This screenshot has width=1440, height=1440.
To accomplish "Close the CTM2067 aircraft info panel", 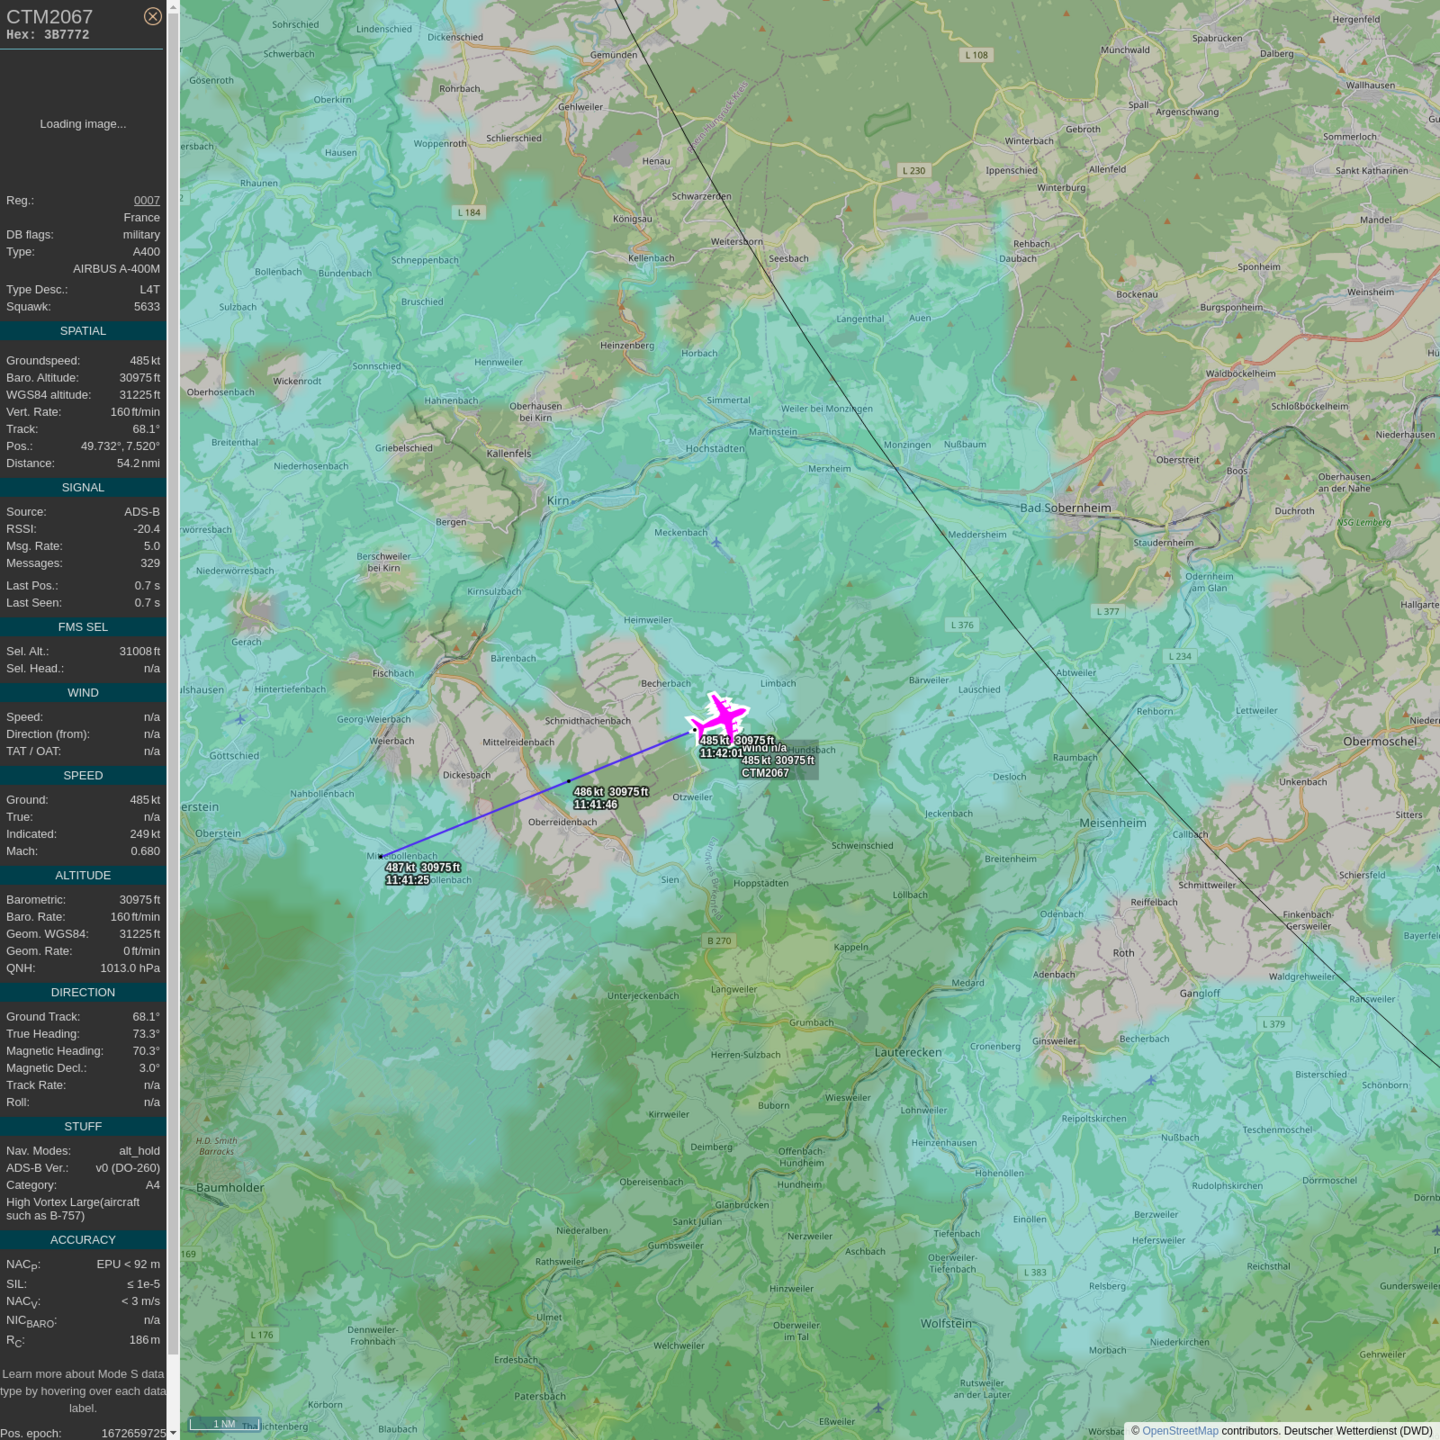I will click(152, 16).
